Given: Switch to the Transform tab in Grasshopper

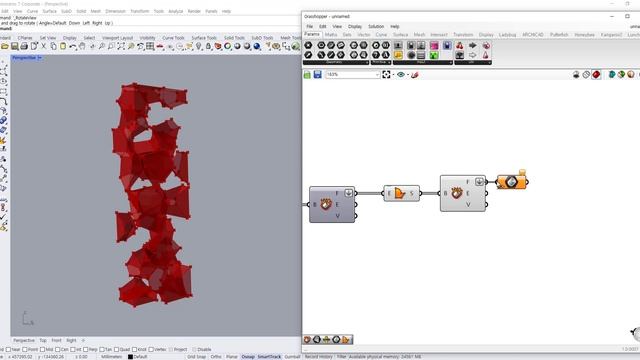Looking at the screenshot, I should [x=463, y=35].
